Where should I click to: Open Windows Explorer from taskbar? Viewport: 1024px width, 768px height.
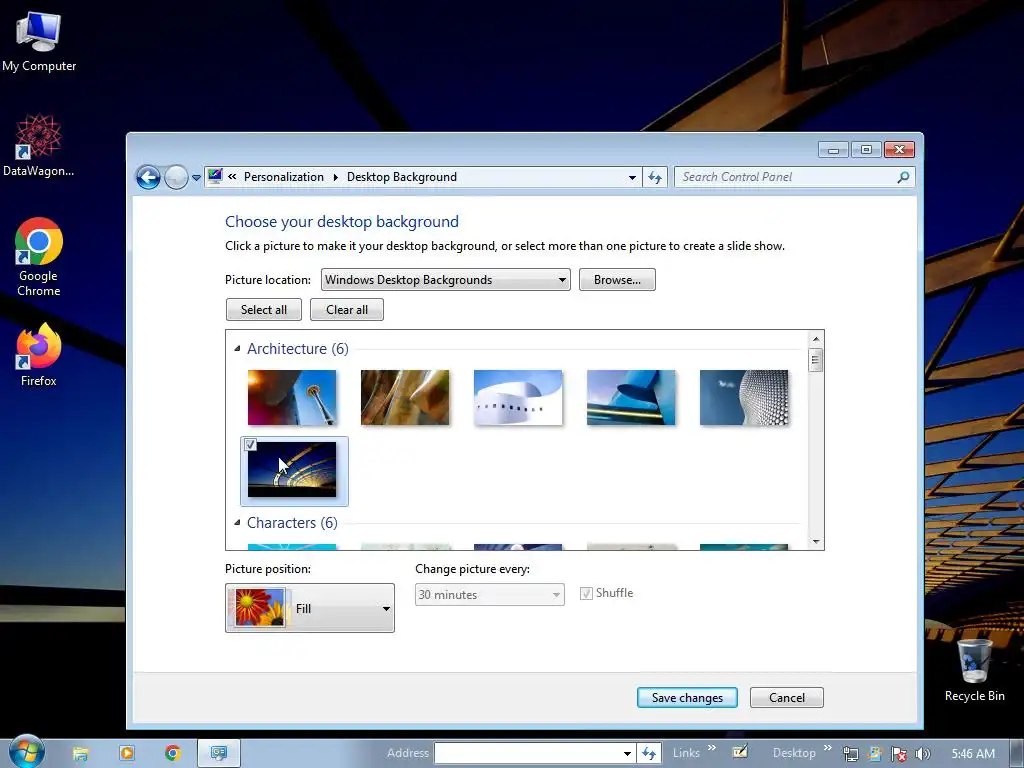[x=80, y=754]
